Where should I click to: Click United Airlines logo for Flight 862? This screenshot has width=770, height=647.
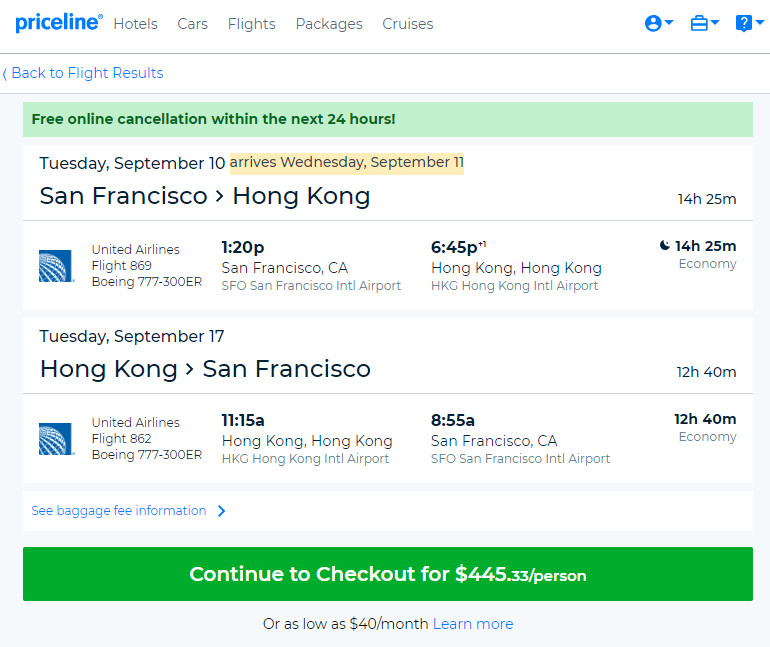point(56,439)
